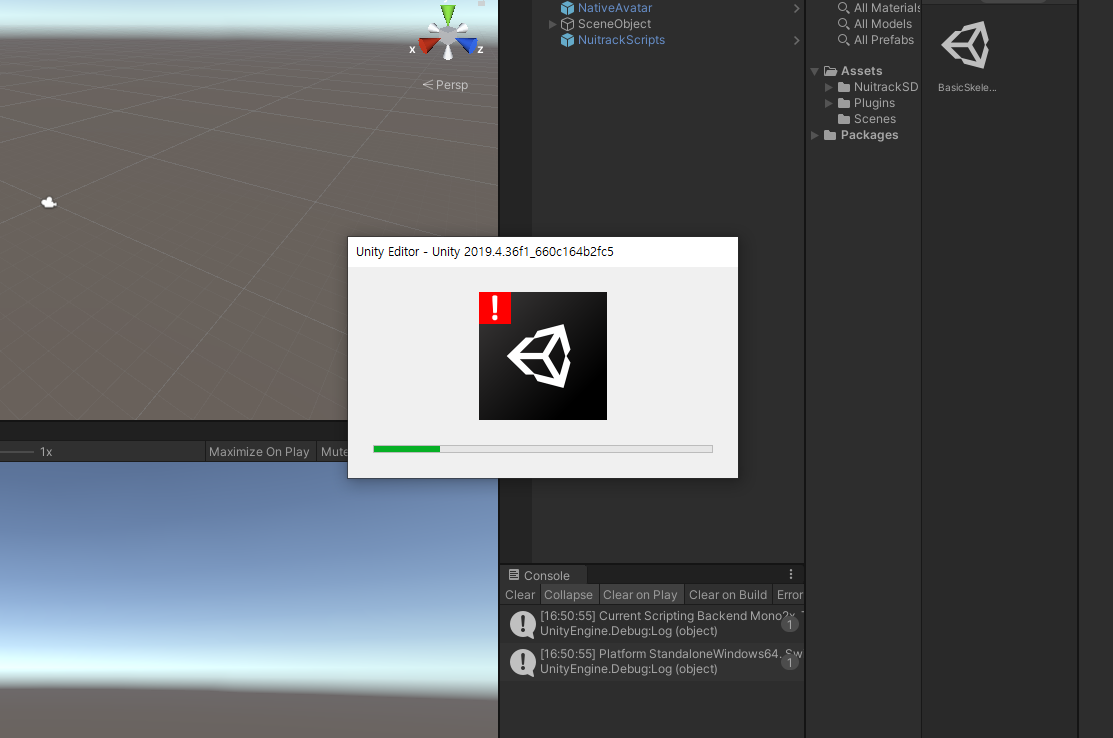Select the BasicSkele... scene asset thumbnail

tap(966, 45)
